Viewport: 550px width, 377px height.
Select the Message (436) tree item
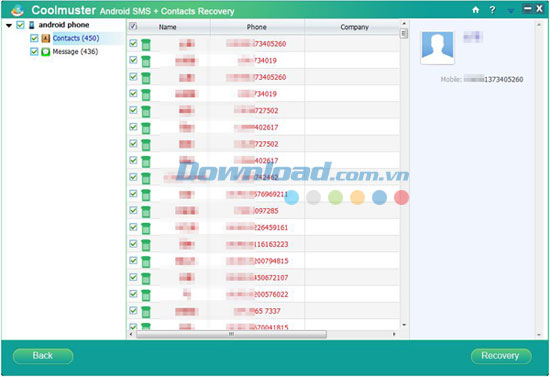[x=75, y=52]
